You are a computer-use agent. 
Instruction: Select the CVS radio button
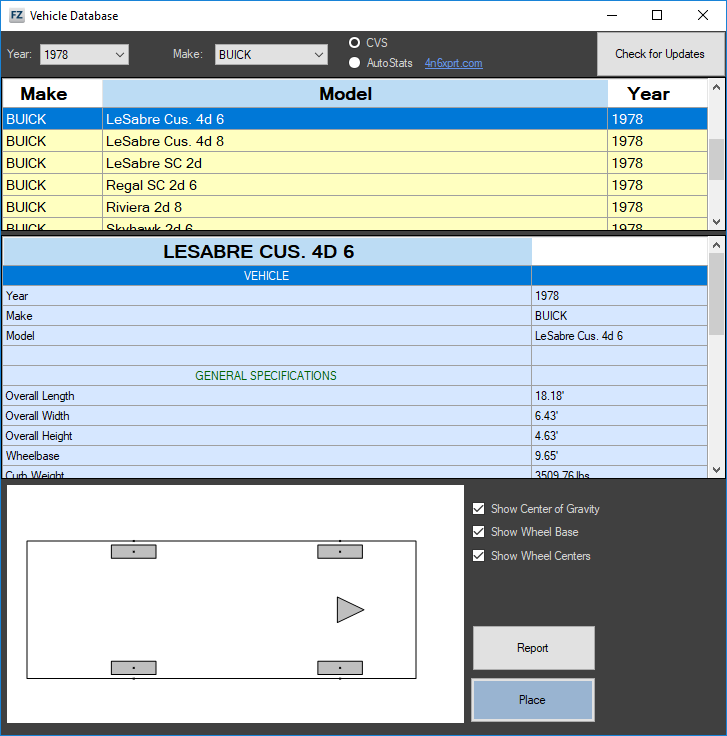[354, 43]
